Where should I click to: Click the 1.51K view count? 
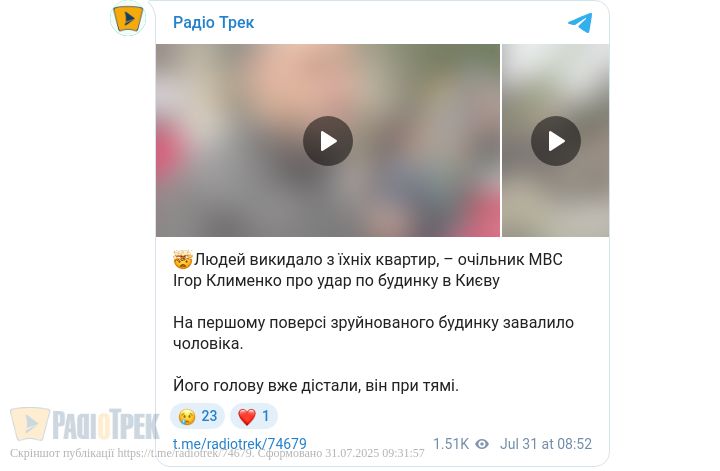(451, 444)
